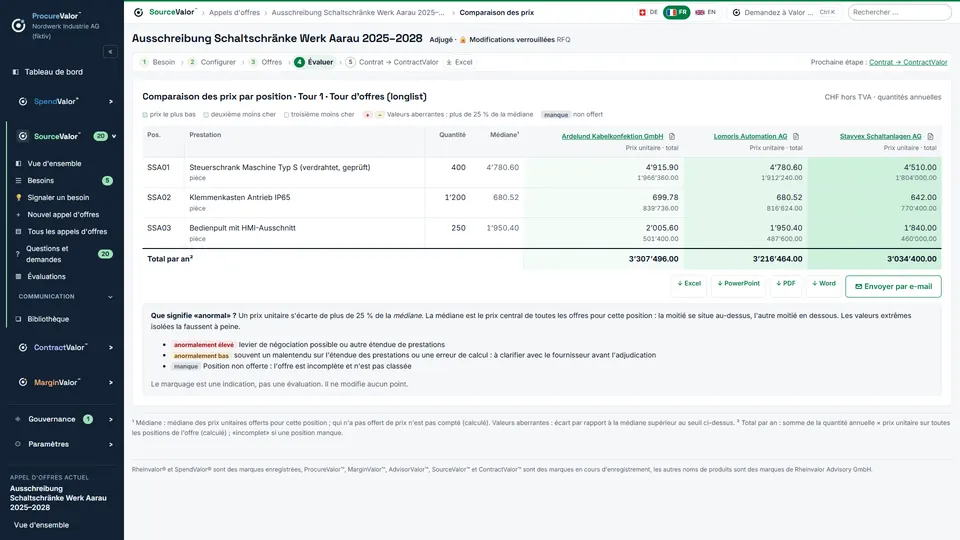Viewport: 960px width, 540px height.
Task: Switch language to EN
Action: (x=705, y=12)
